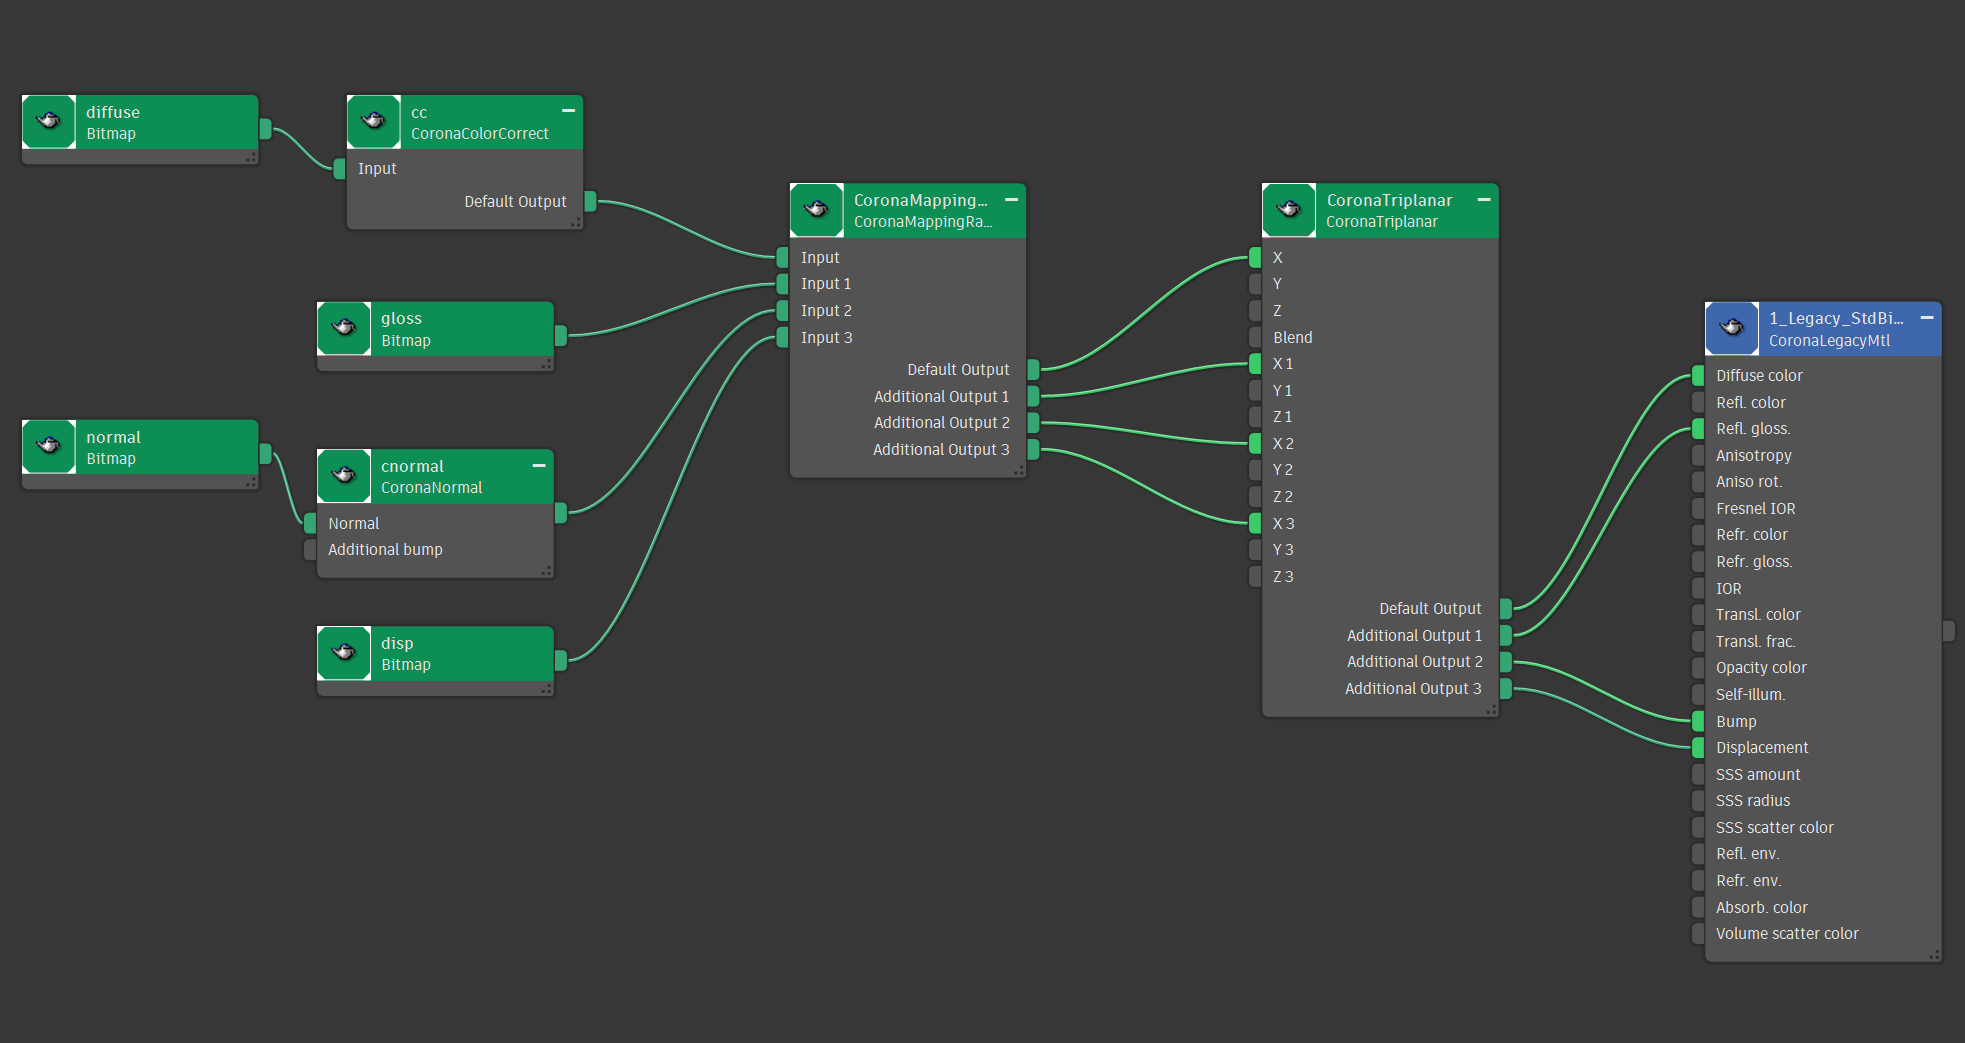Click the CoronaLegacyMtl blue material icon
Screen dimensions: 1965x1043
click(x=1731, y=328)
